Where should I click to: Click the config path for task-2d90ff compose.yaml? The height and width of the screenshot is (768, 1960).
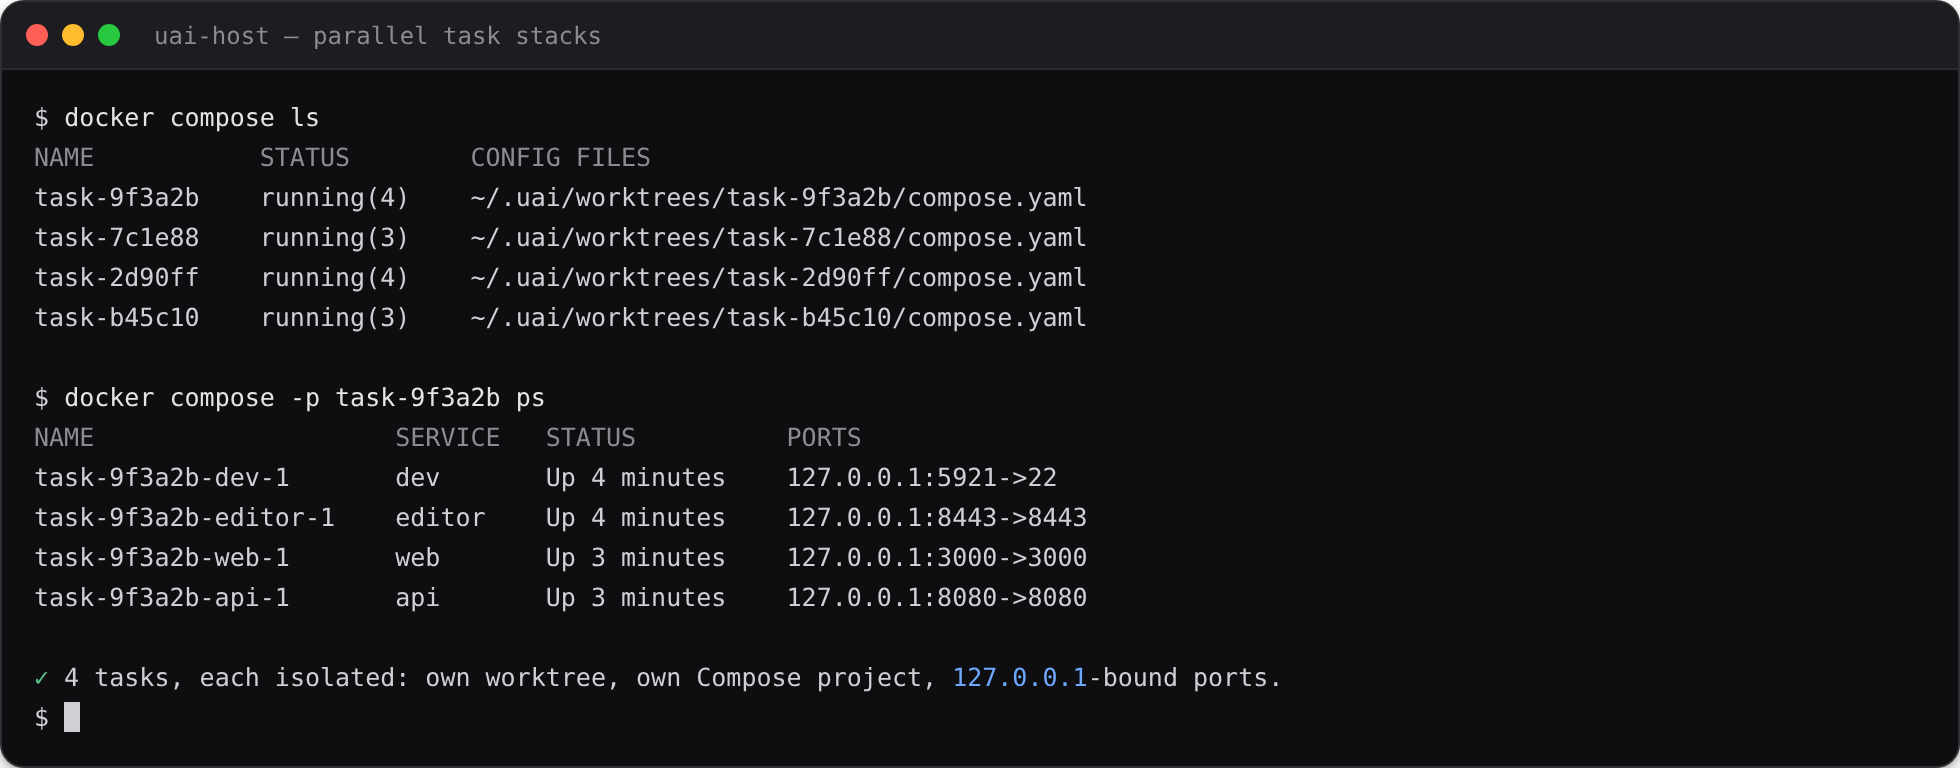(x=778, y=278)
